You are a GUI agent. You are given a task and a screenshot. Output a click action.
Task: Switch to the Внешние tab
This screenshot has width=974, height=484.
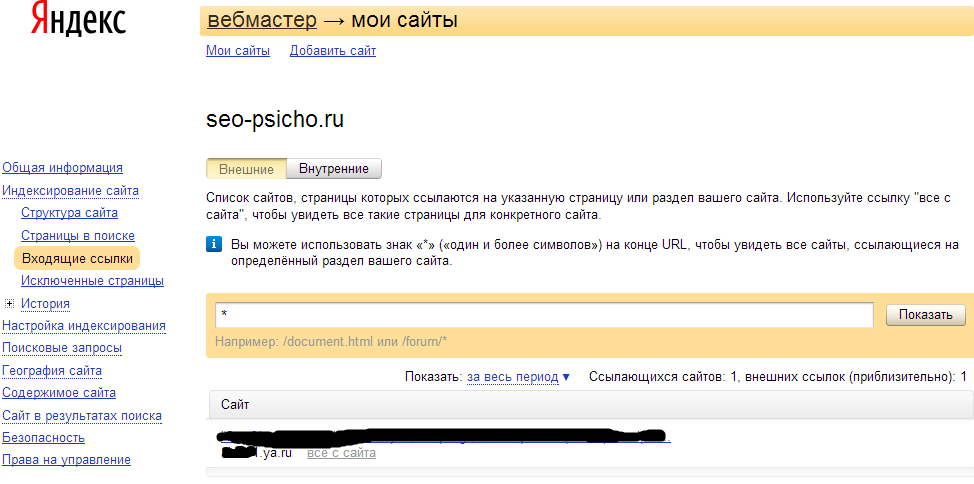pyautogui.click(x=246, y=169)
